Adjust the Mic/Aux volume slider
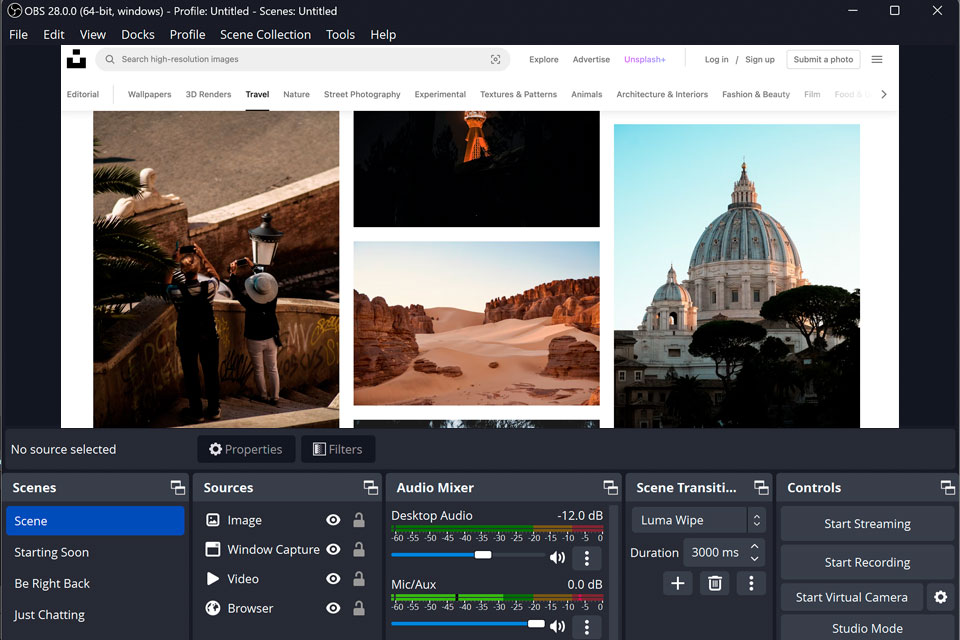Image resolution: width=960 pixels, height=640 pixels. [x=468, y=623]
